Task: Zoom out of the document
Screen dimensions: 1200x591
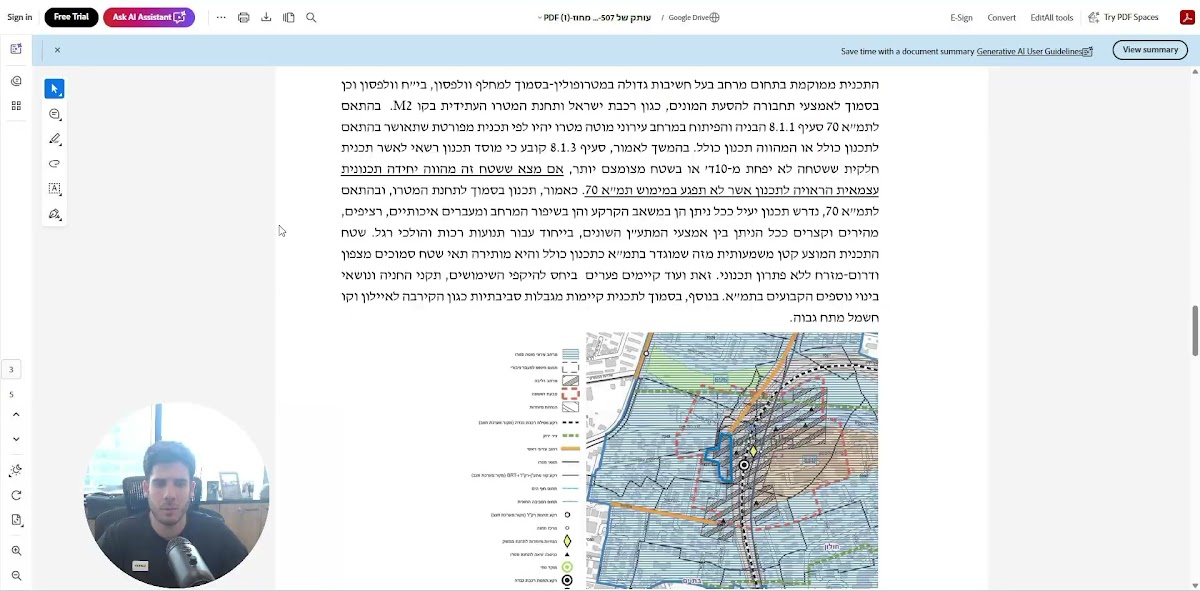Action: click(16, 576)
